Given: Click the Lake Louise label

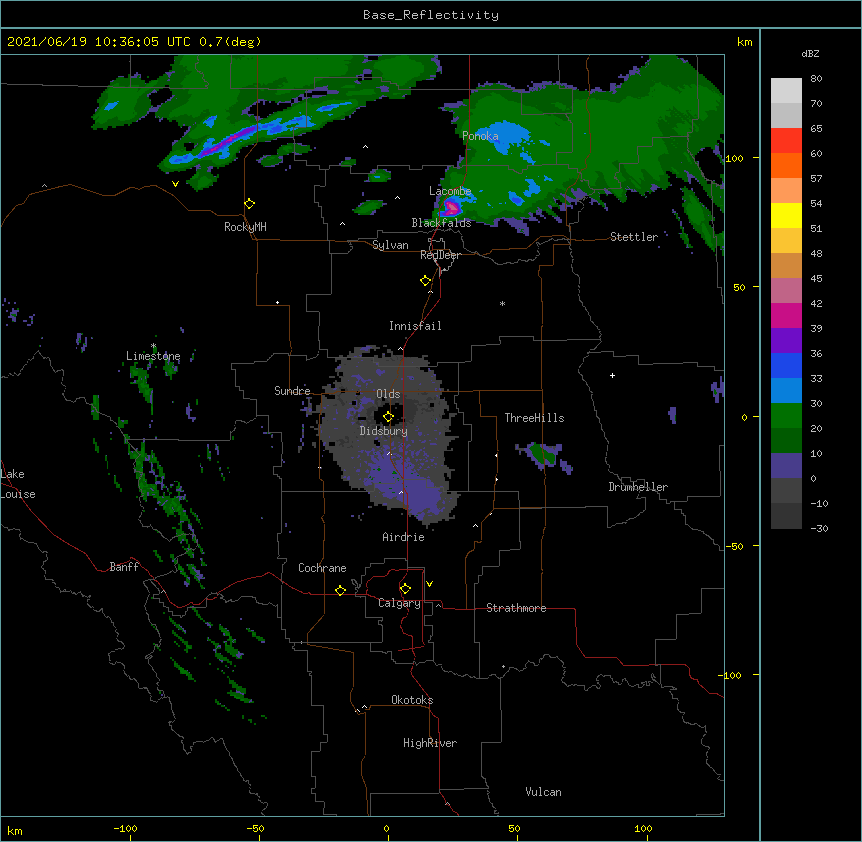Looking at the screenshot, I should (18, 484).
